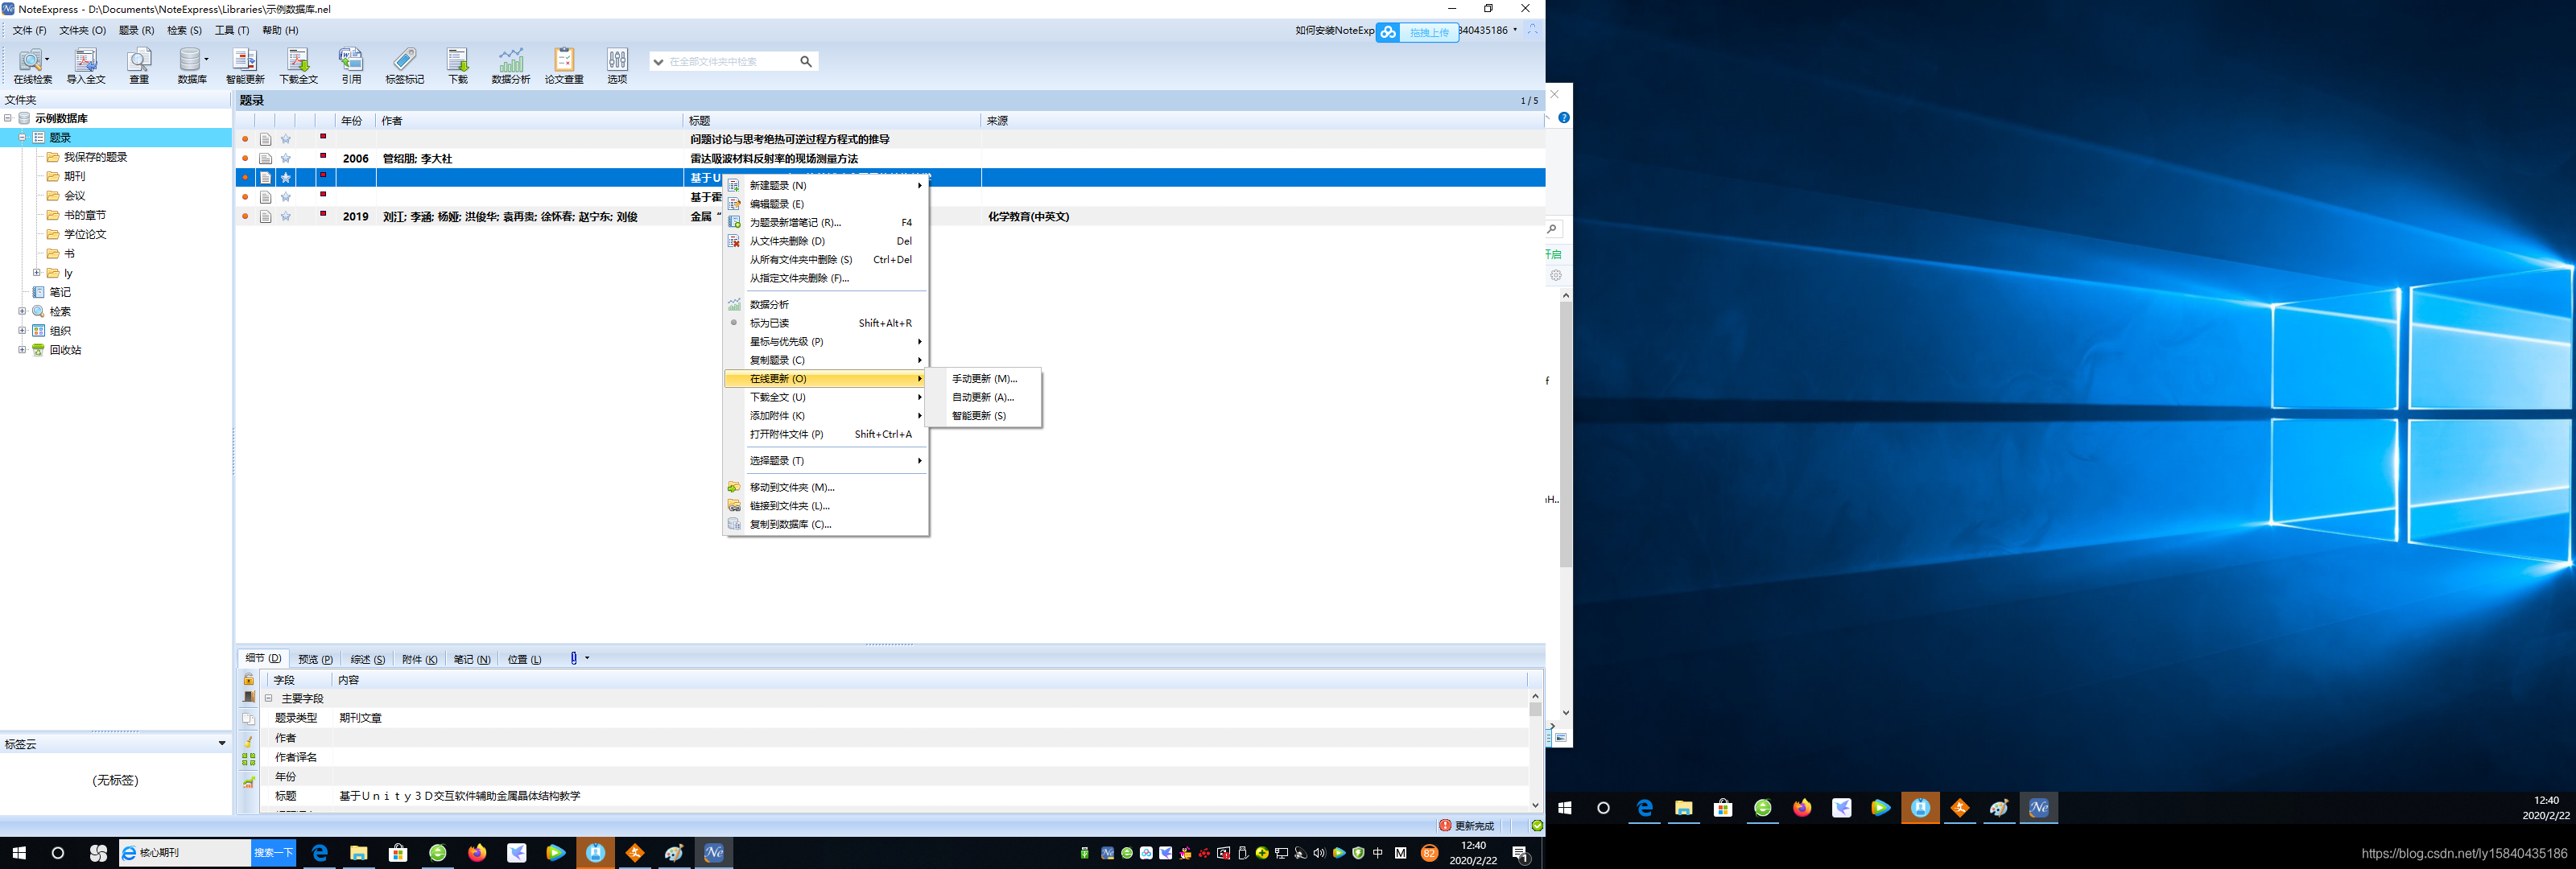Toggle star on the first record

coord(286,139)
